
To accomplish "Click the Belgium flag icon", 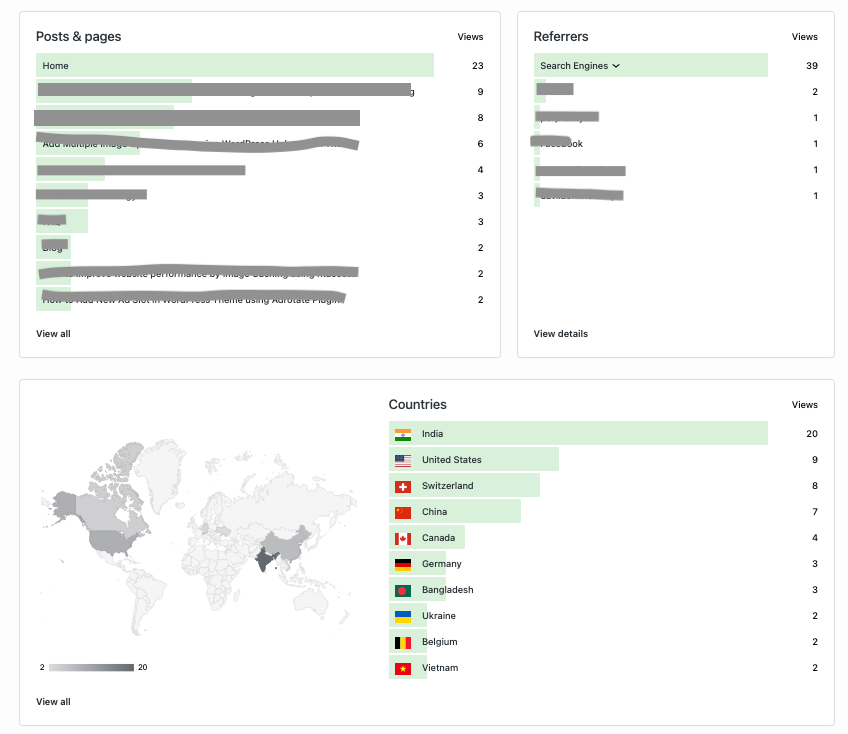I will [403, 642].
